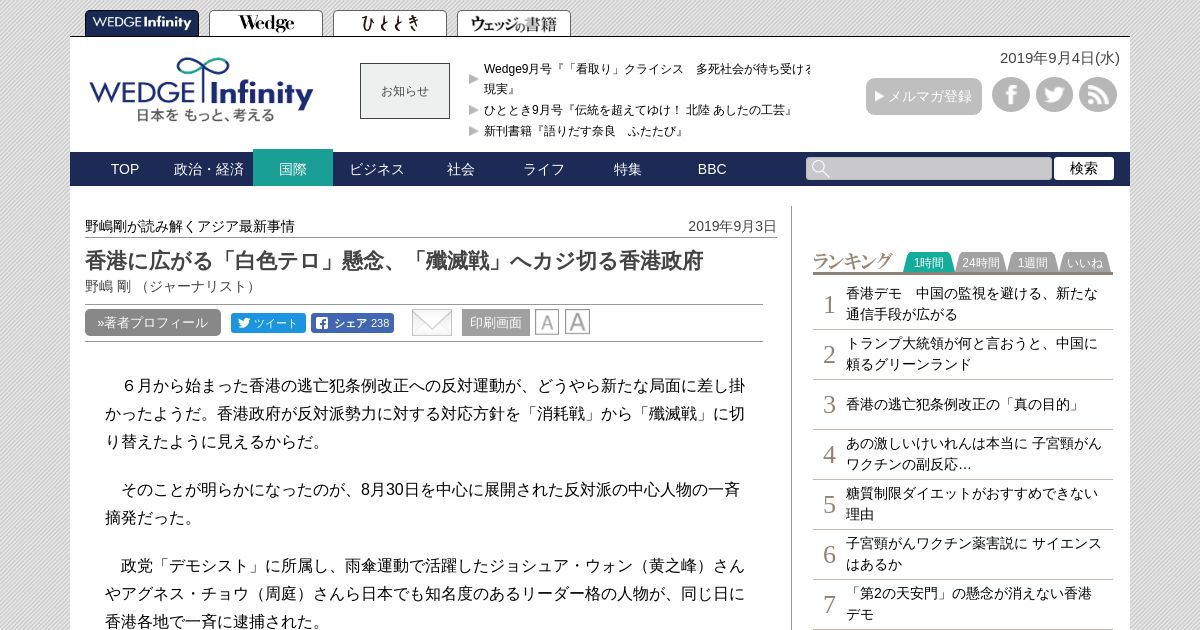Image resolution: width=1200 pixels, height=630 pixels.
Task: Open ranking 4 子宮頸がんワクチンの副反応 article
Action: click(973, 454)
